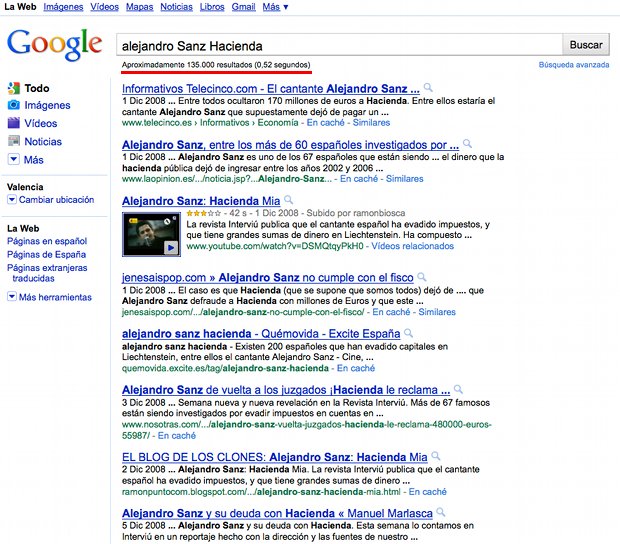This screenshot has width=620, height=544.
Task: Select Todo text in sidebar filter
Action: (x=37, y=88)
